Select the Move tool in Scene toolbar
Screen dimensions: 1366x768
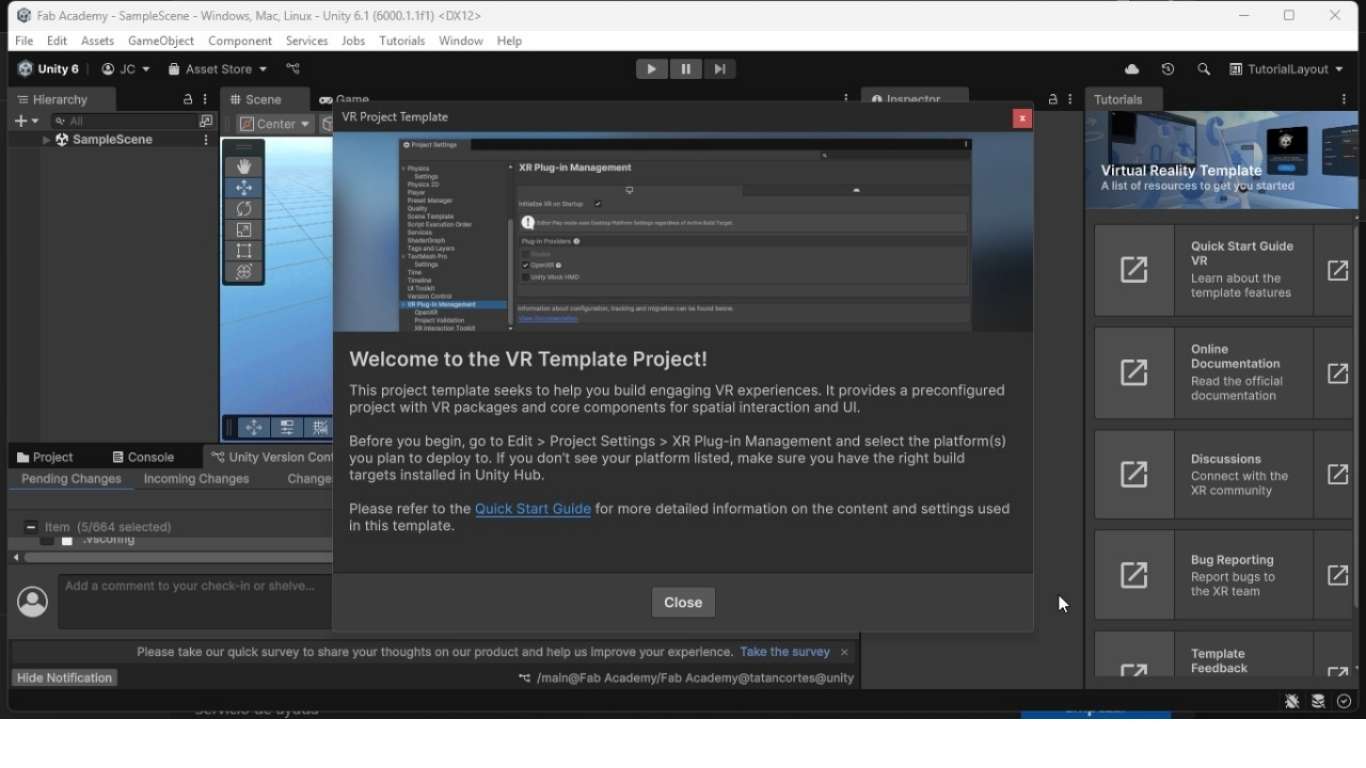[x=244, y=188]
